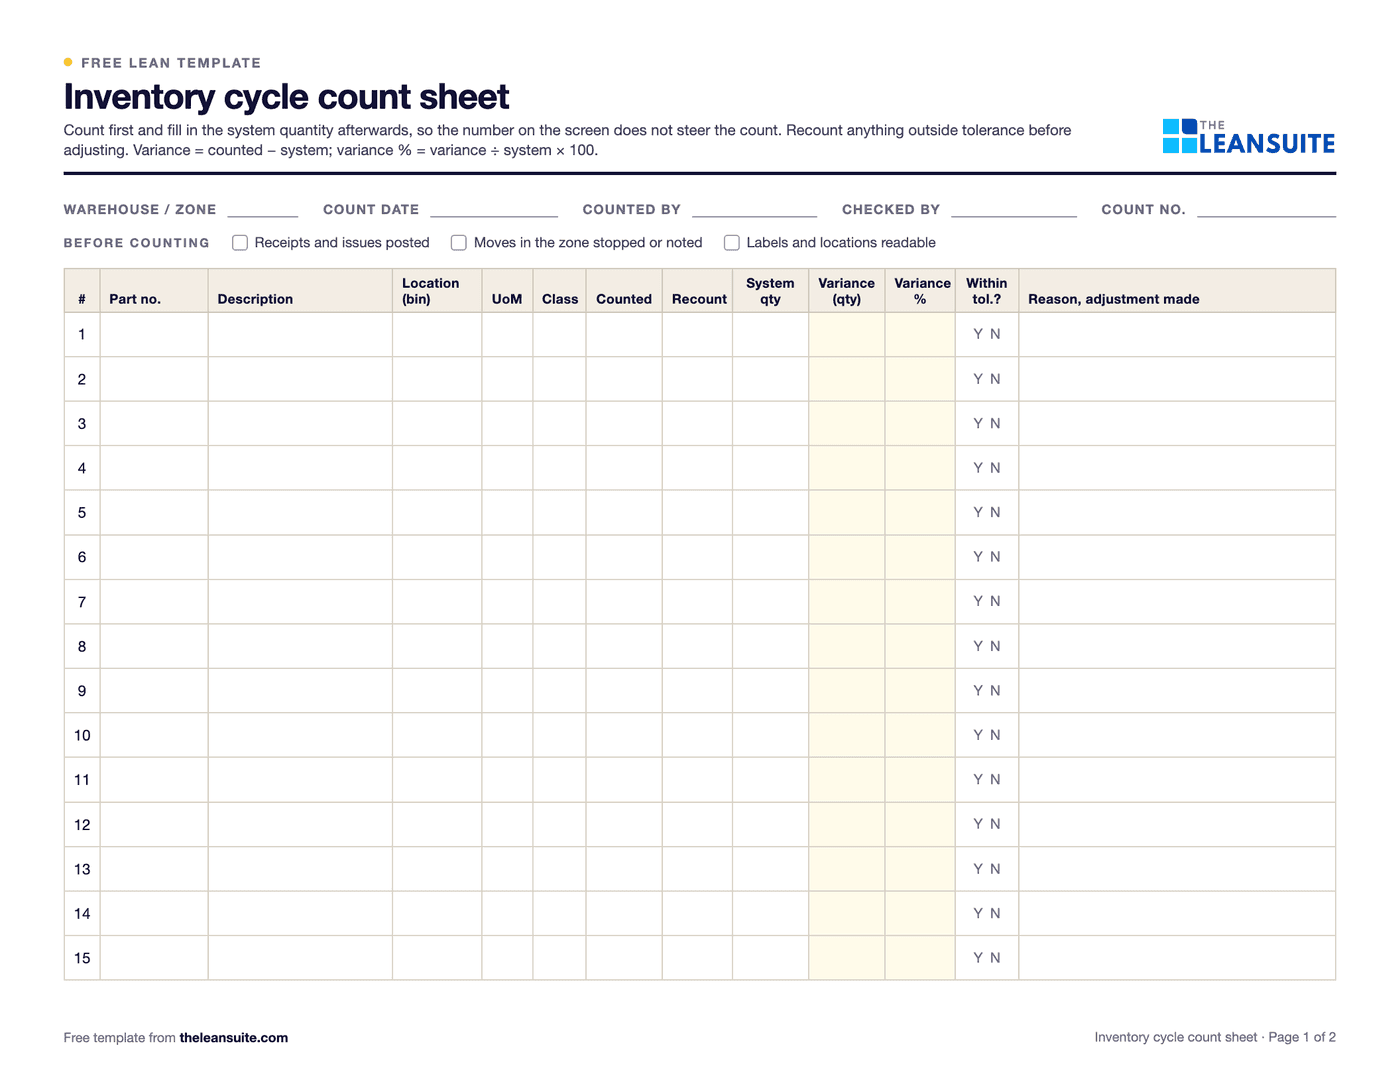Click the Count No. blank line
The width and height of the screenshot is (1400, 1082).
coord(1266,209)
